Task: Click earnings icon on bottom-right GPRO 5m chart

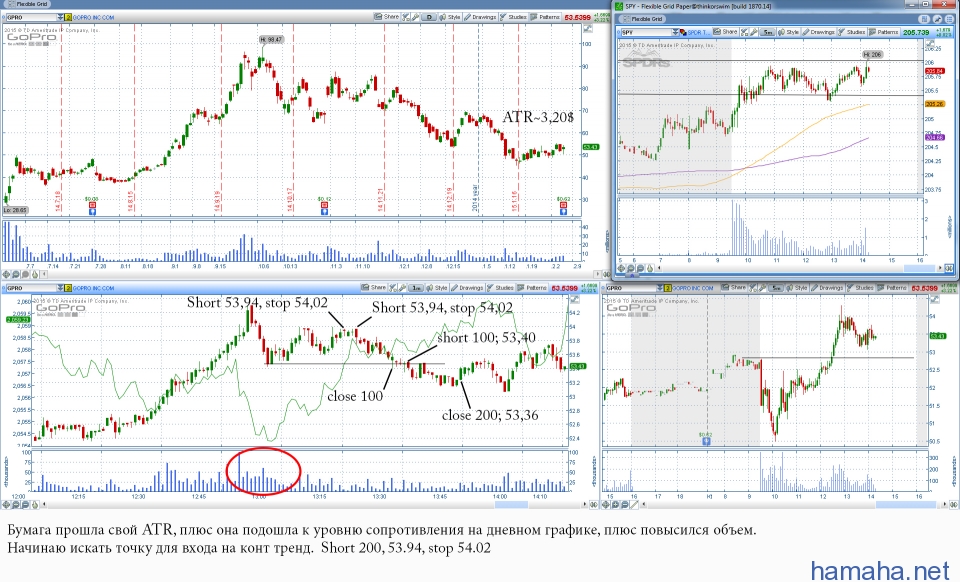Action: [x=706, y=441]
